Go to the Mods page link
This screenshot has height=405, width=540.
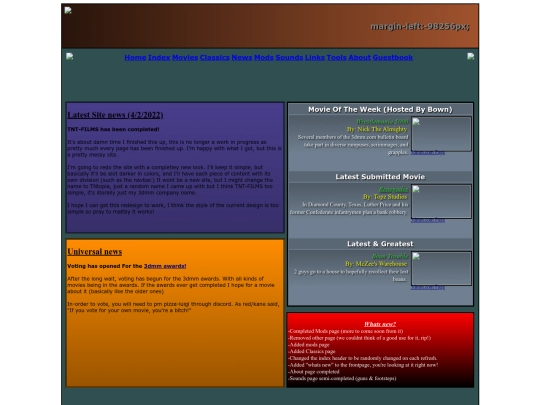pos(264,58)
